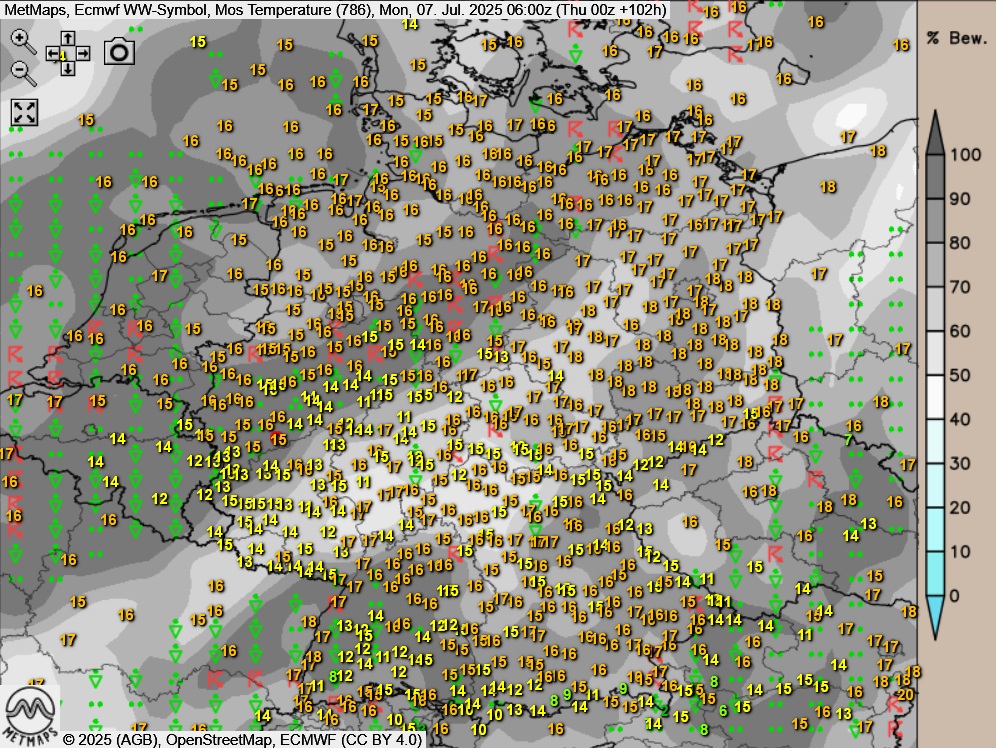Select the cyan 0–10 legend band
The height and width of the screenshot is (748, 997).
(935, 573)
